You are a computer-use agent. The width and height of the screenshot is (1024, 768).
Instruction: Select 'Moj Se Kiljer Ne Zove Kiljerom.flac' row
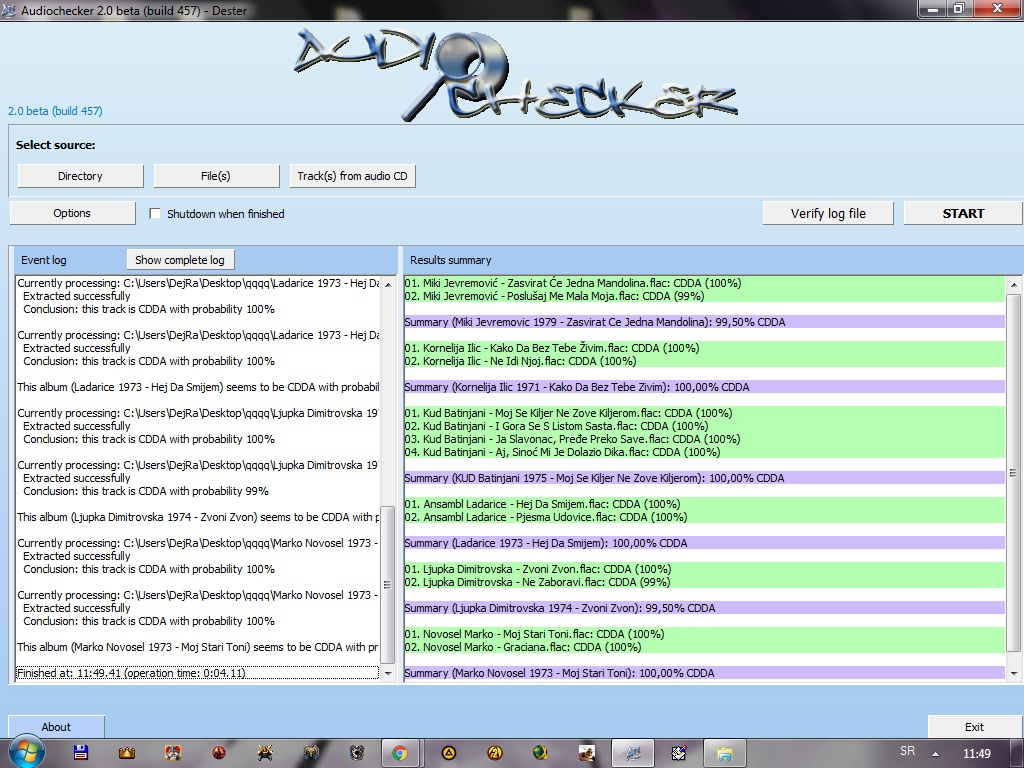[x=704, y=413]
